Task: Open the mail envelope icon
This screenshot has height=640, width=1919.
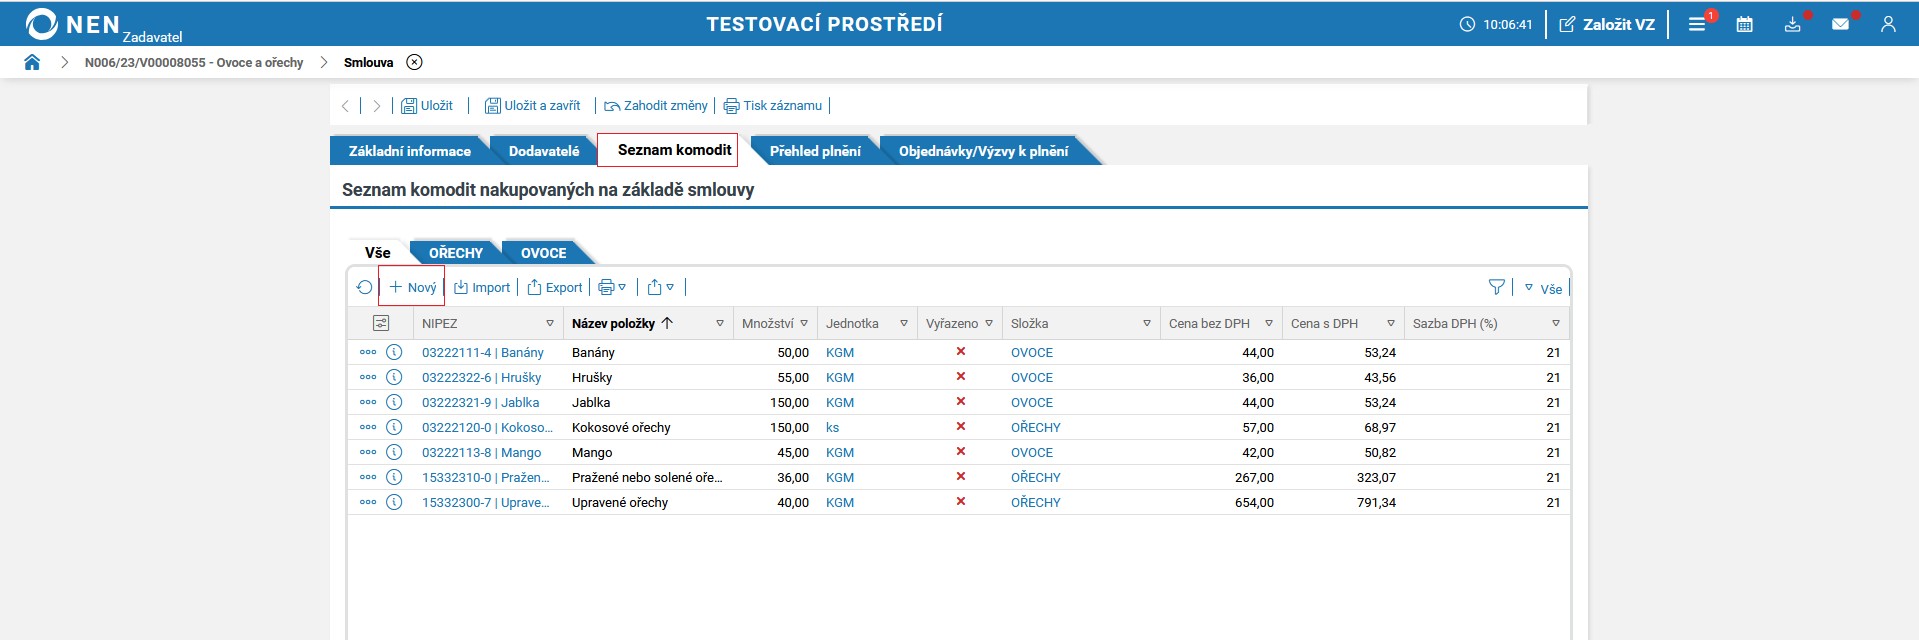Action: pyautogui.click(x=1840, y=24)
